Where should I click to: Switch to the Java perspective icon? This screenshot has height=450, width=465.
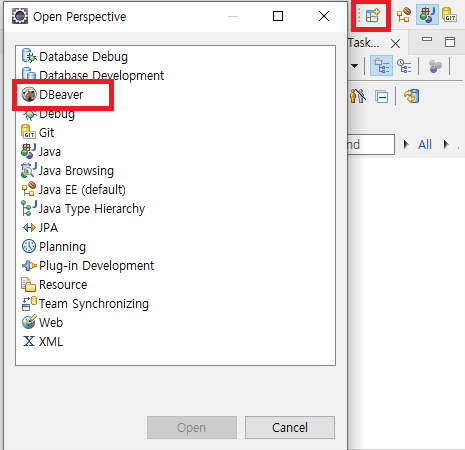pos(427,15)
